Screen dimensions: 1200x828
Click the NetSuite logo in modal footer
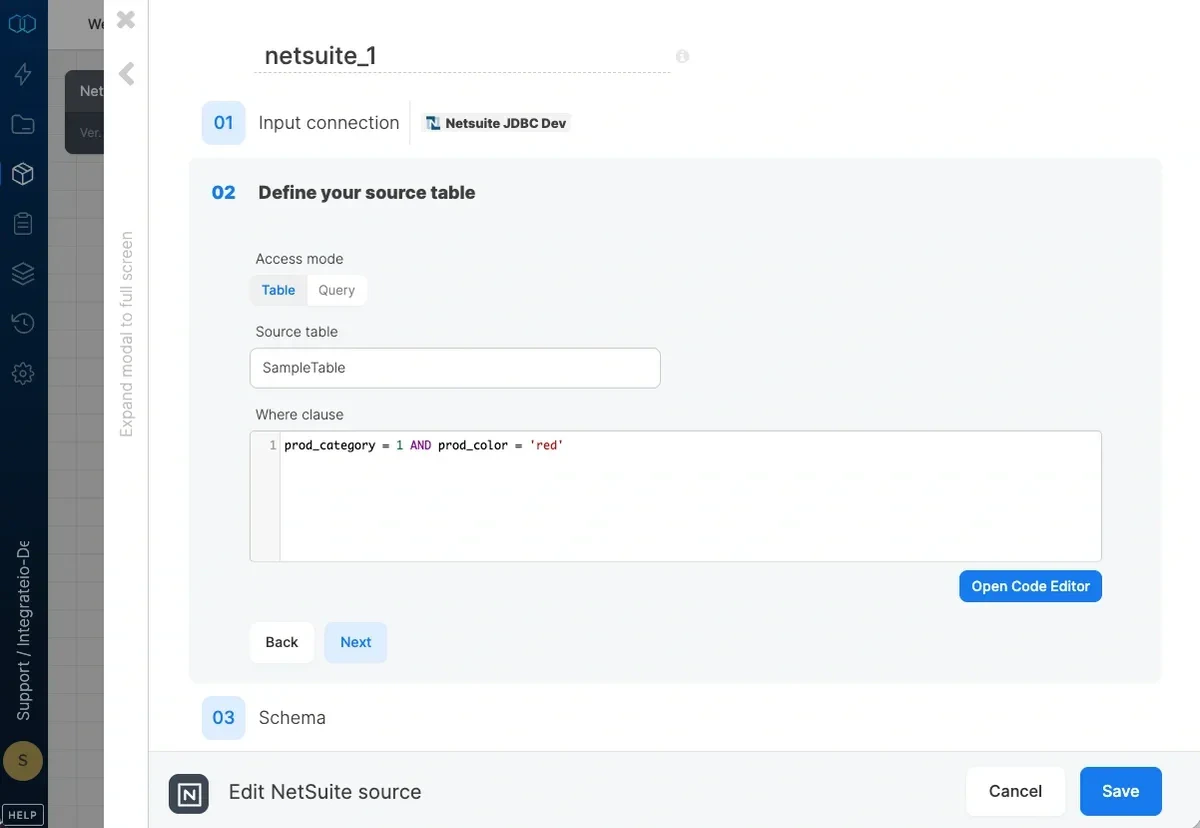point(187,791)
